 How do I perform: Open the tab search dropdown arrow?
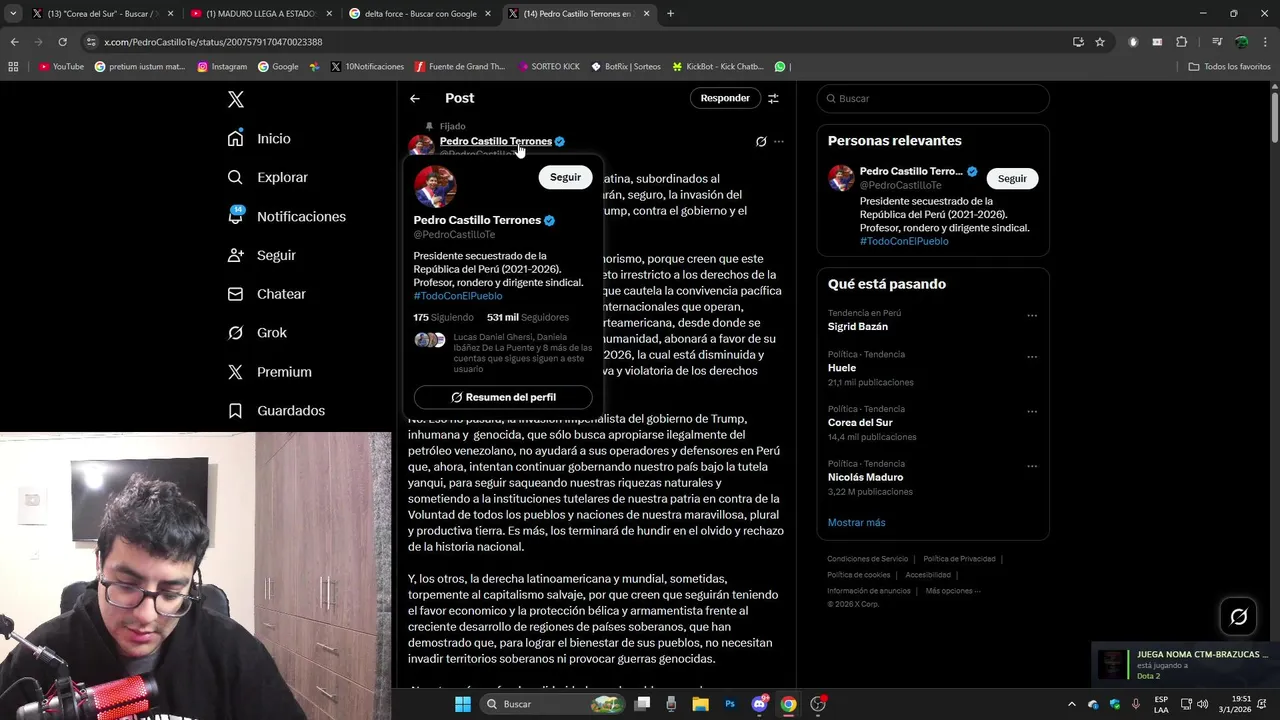13,14
